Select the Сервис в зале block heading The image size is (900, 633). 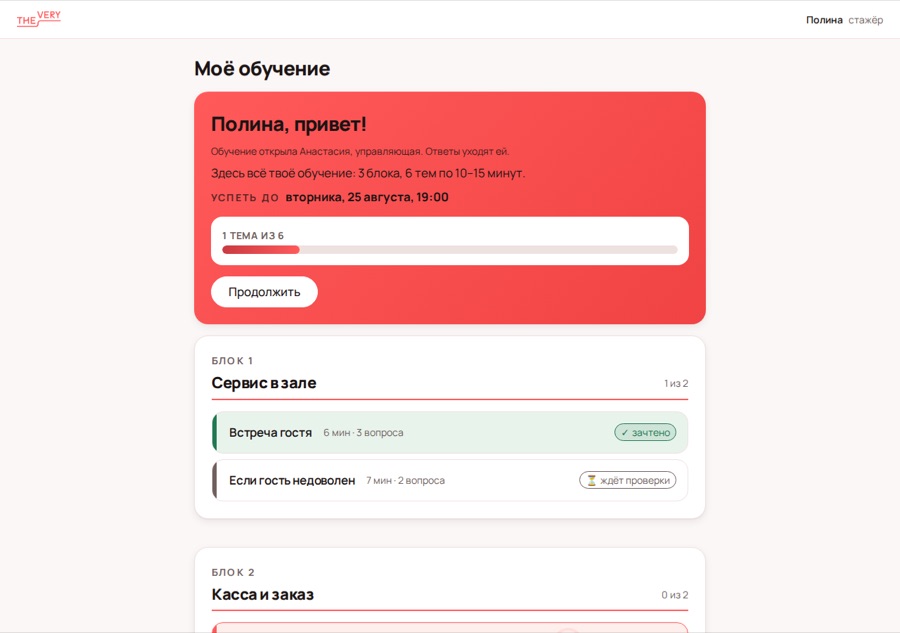pyautogui.click(x=263, y=383)
